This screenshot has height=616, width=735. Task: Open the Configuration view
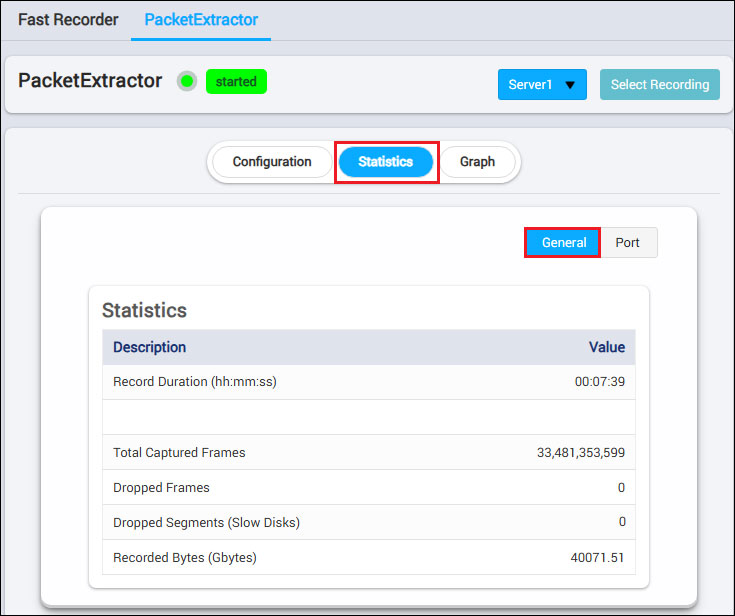click(272, 162)
